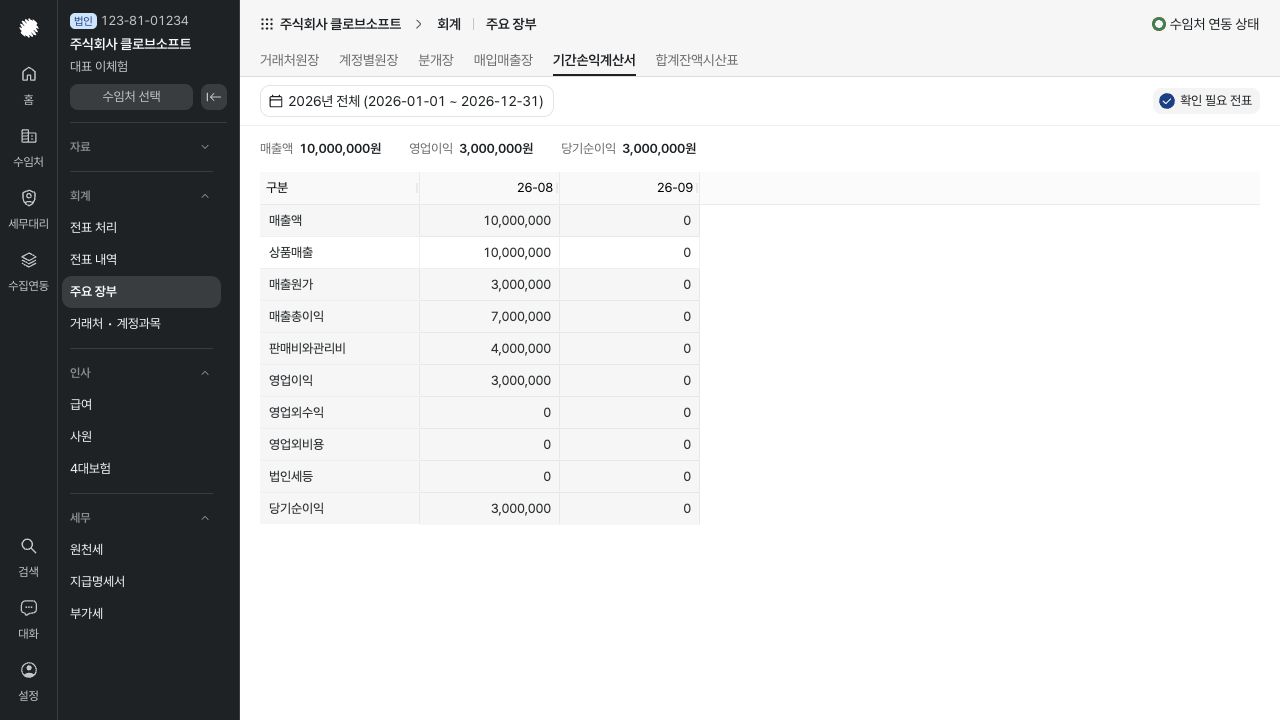This screenshot has width=1280, height=720.
Task: Collapse the 인사 section
Action: [141, 373]
